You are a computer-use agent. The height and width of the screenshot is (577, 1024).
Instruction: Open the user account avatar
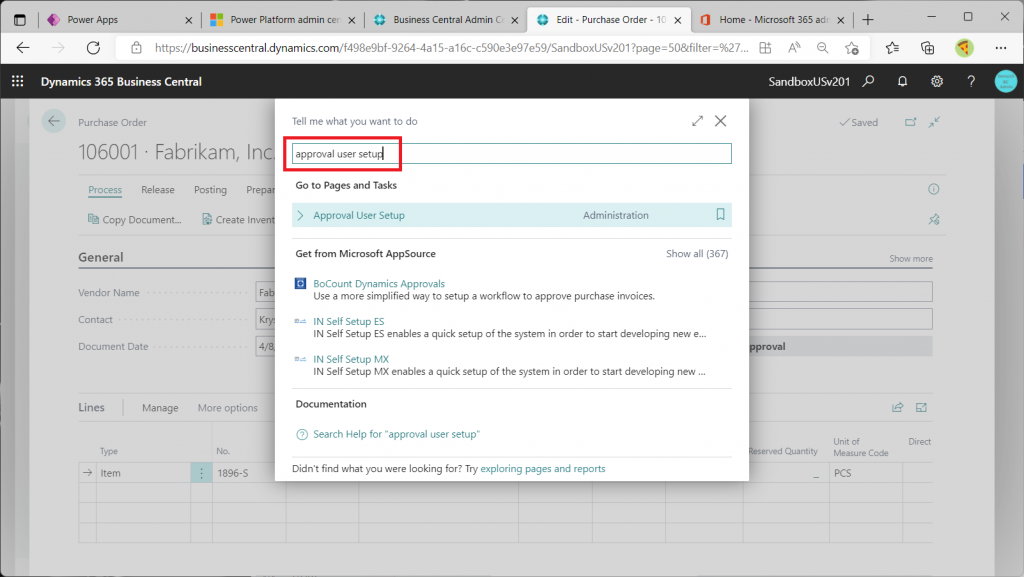pyautogui.click(x=1006, y=82)
